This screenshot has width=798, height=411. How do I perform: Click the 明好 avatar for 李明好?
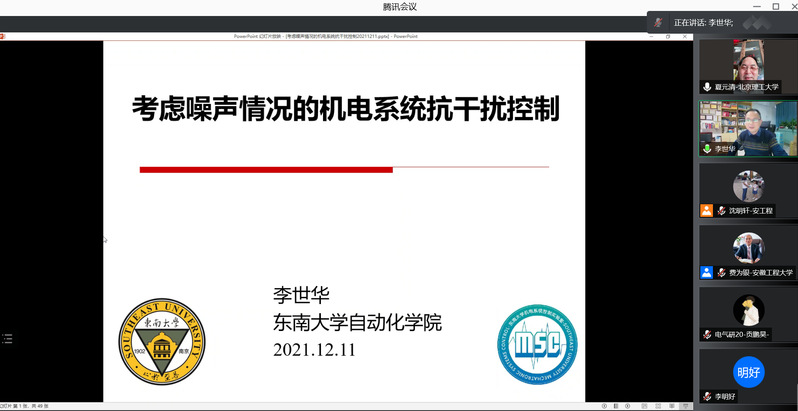point(747,372)
